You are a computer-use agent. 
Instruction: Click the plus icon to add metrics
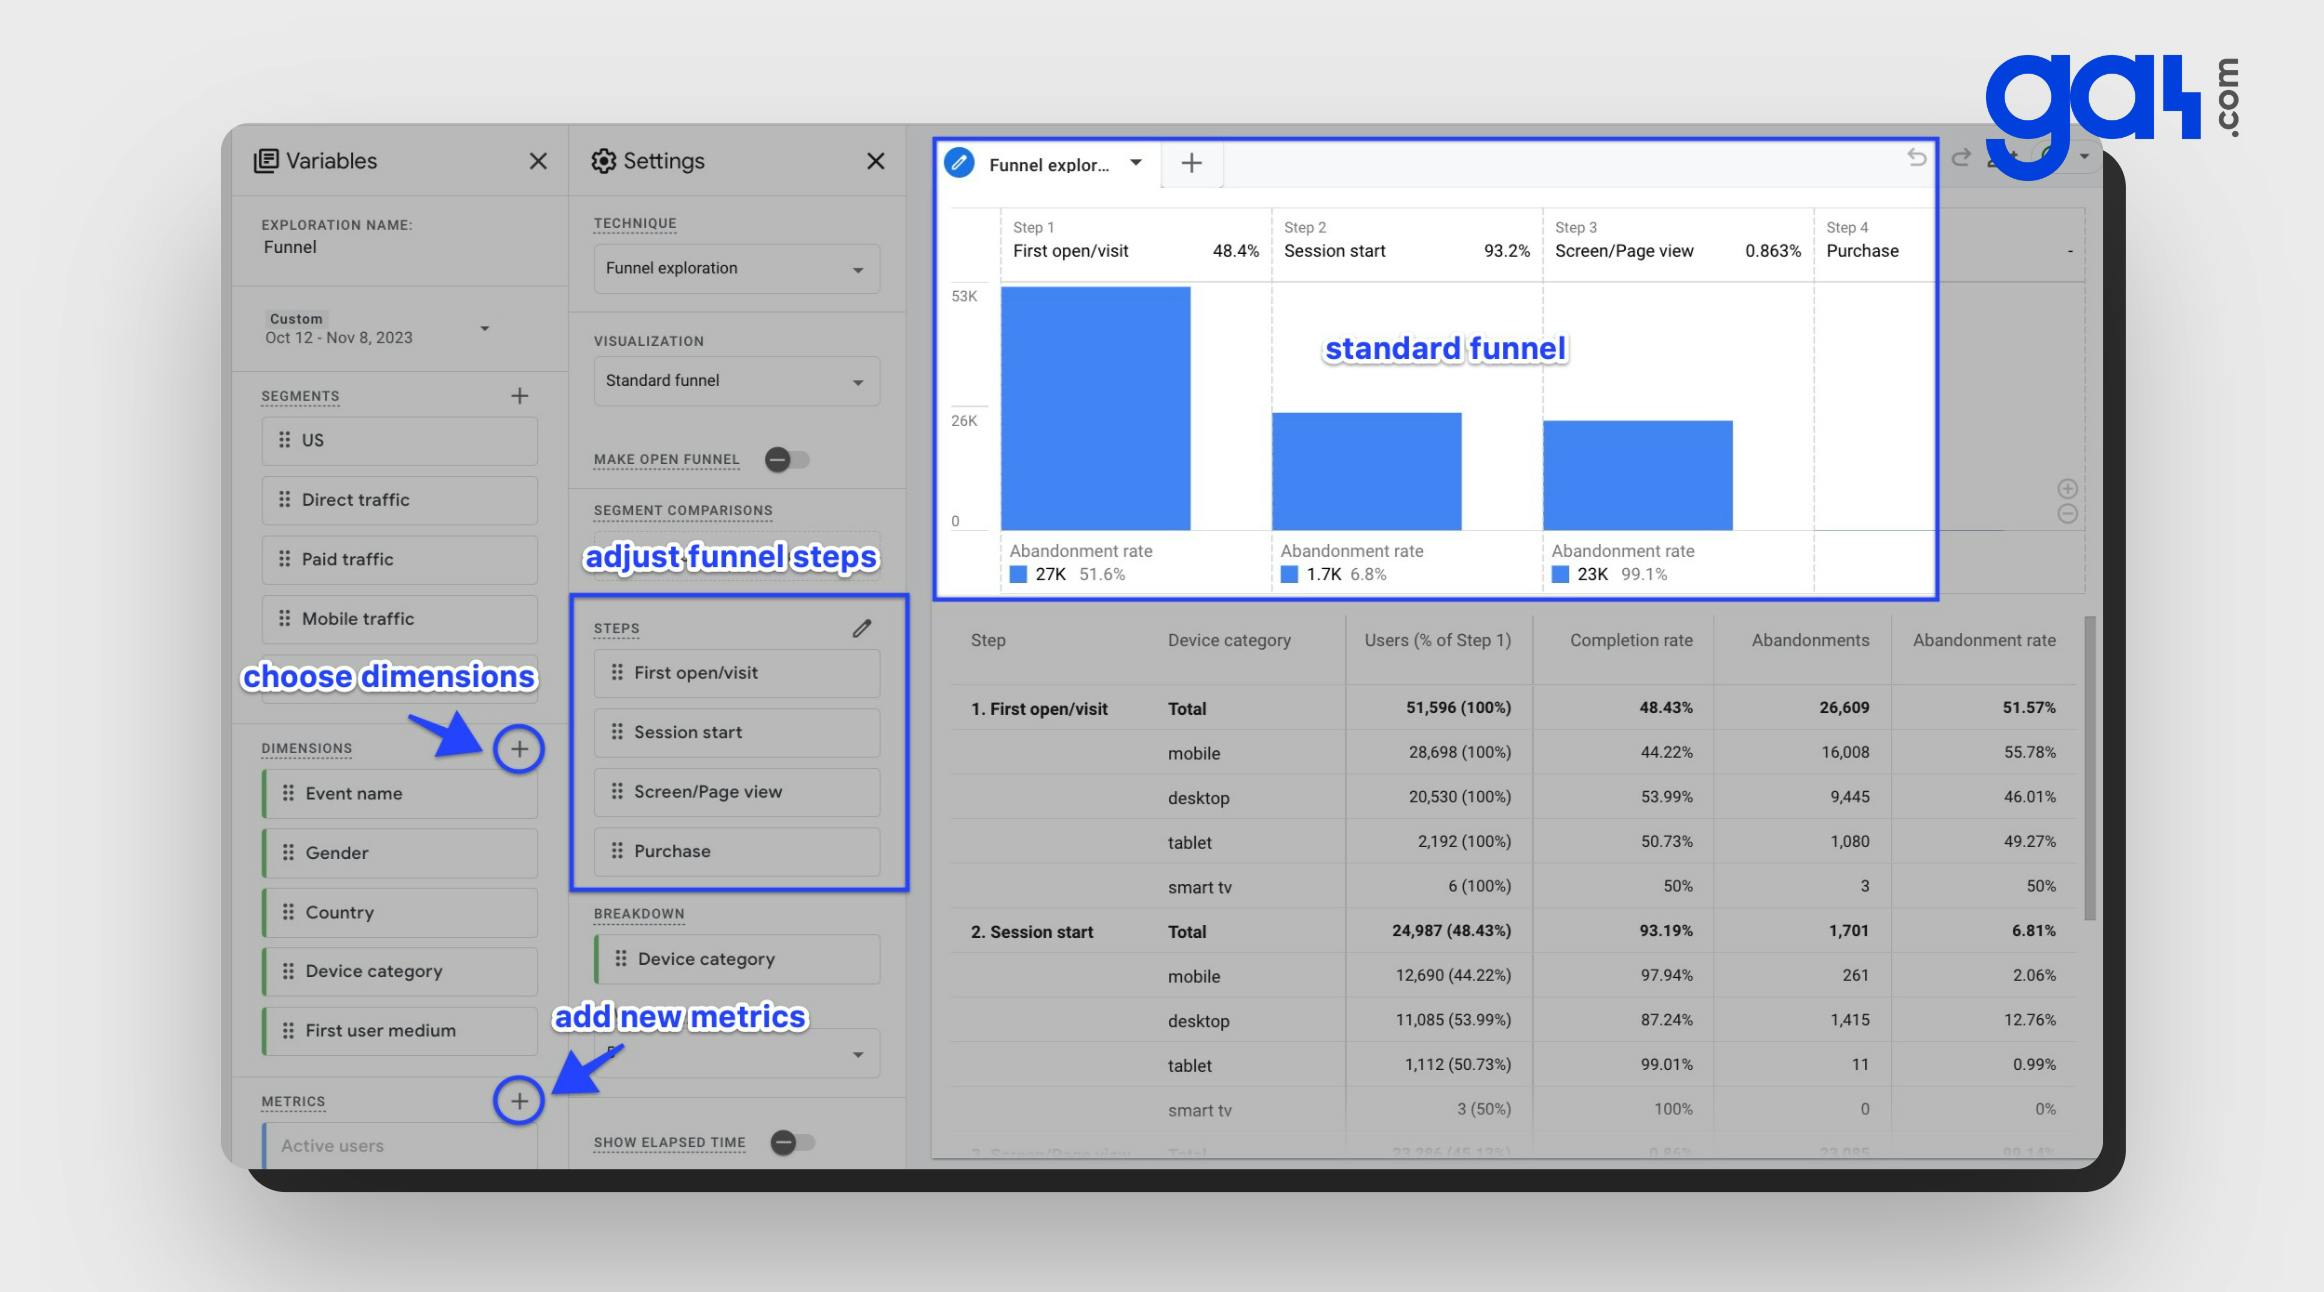519,1101
